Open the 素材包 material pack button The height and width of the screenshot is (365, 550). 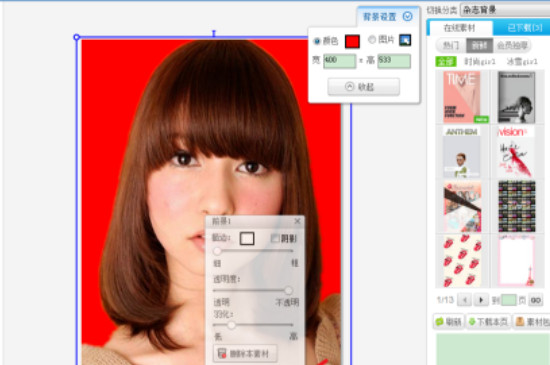click(x=531, y=322)
